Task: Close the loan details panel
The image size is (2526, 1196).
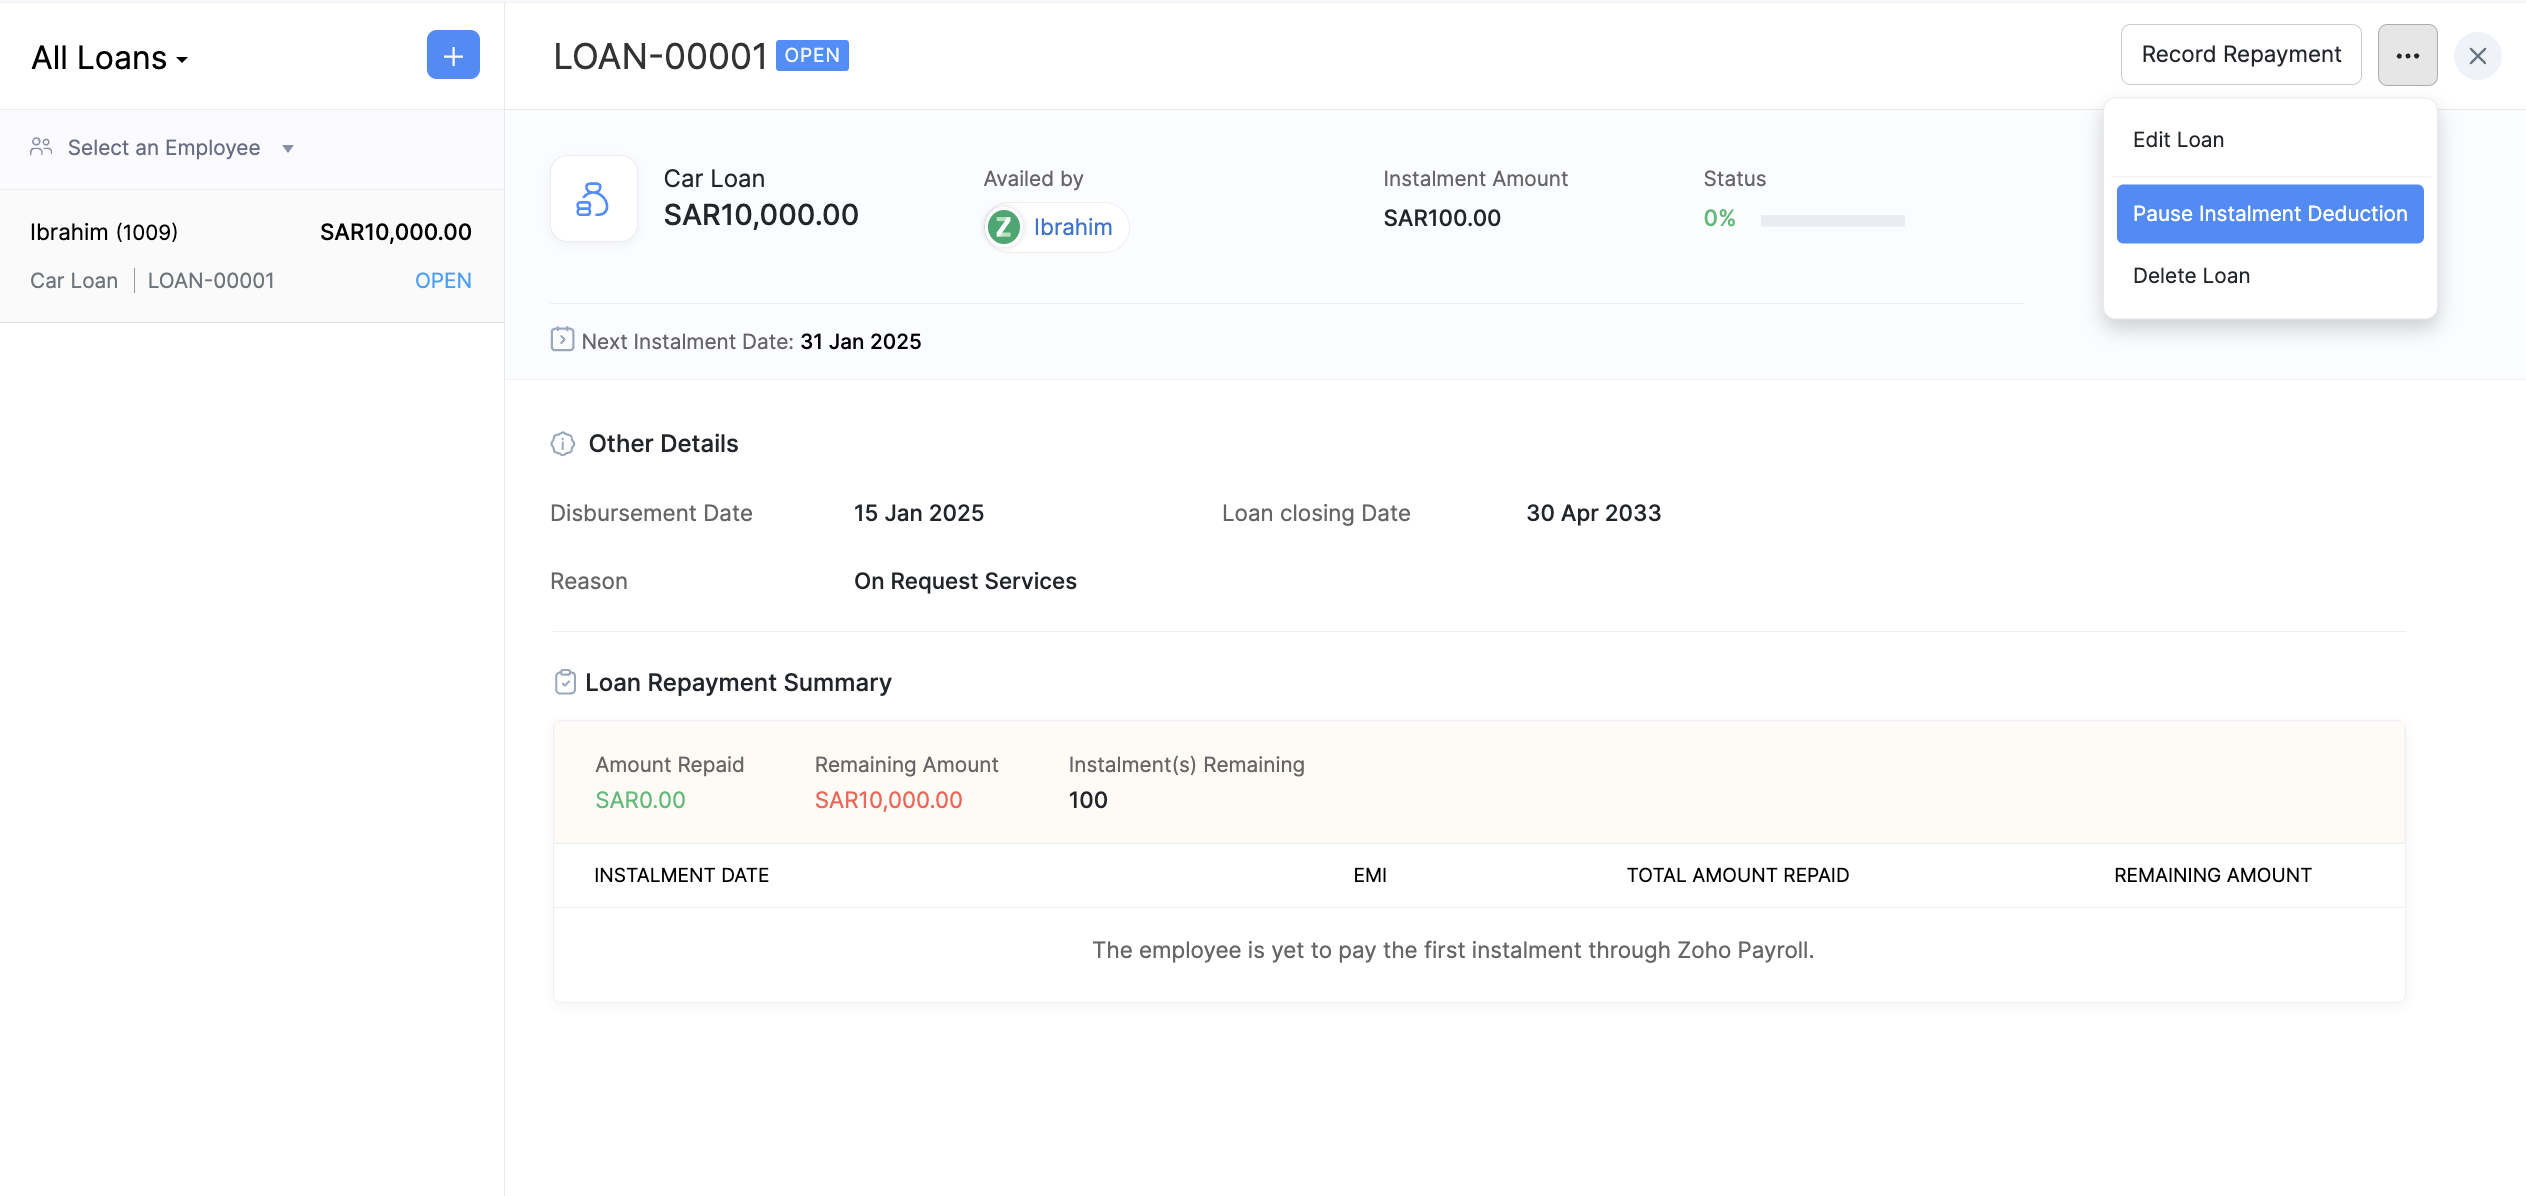Action: click(x=2477, y=56)
